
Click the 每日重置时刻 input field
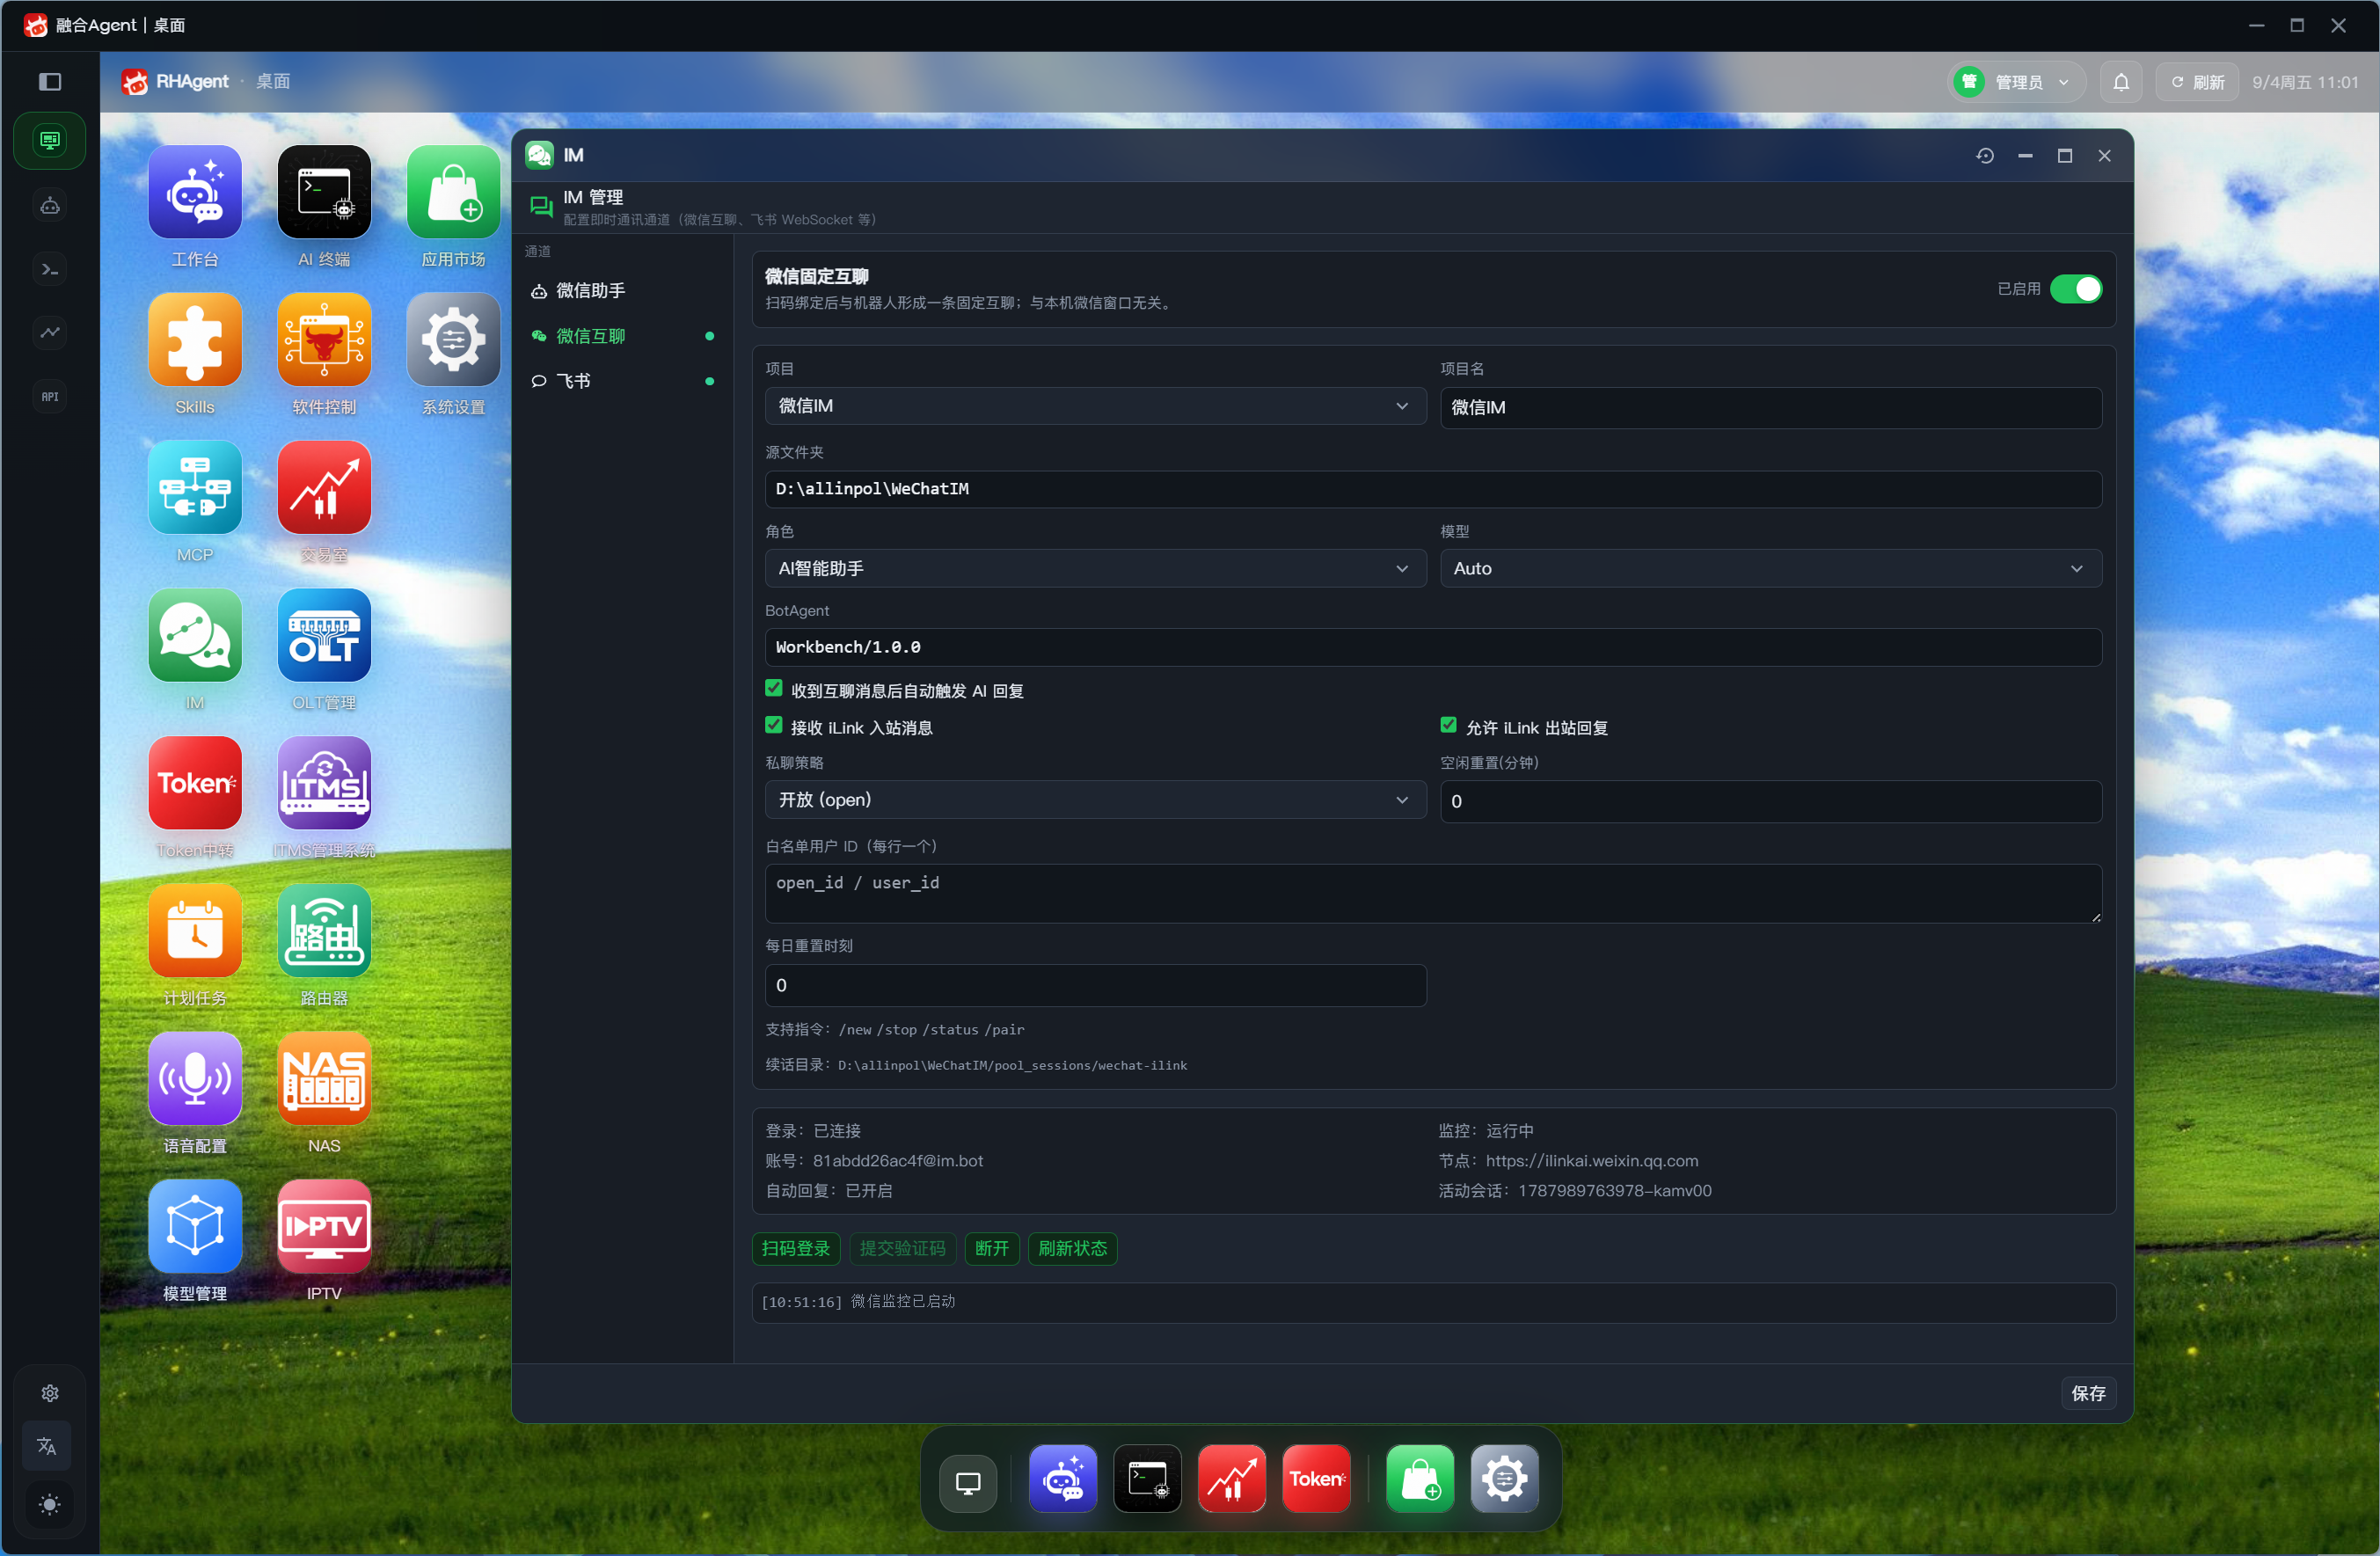(1095, 986)
